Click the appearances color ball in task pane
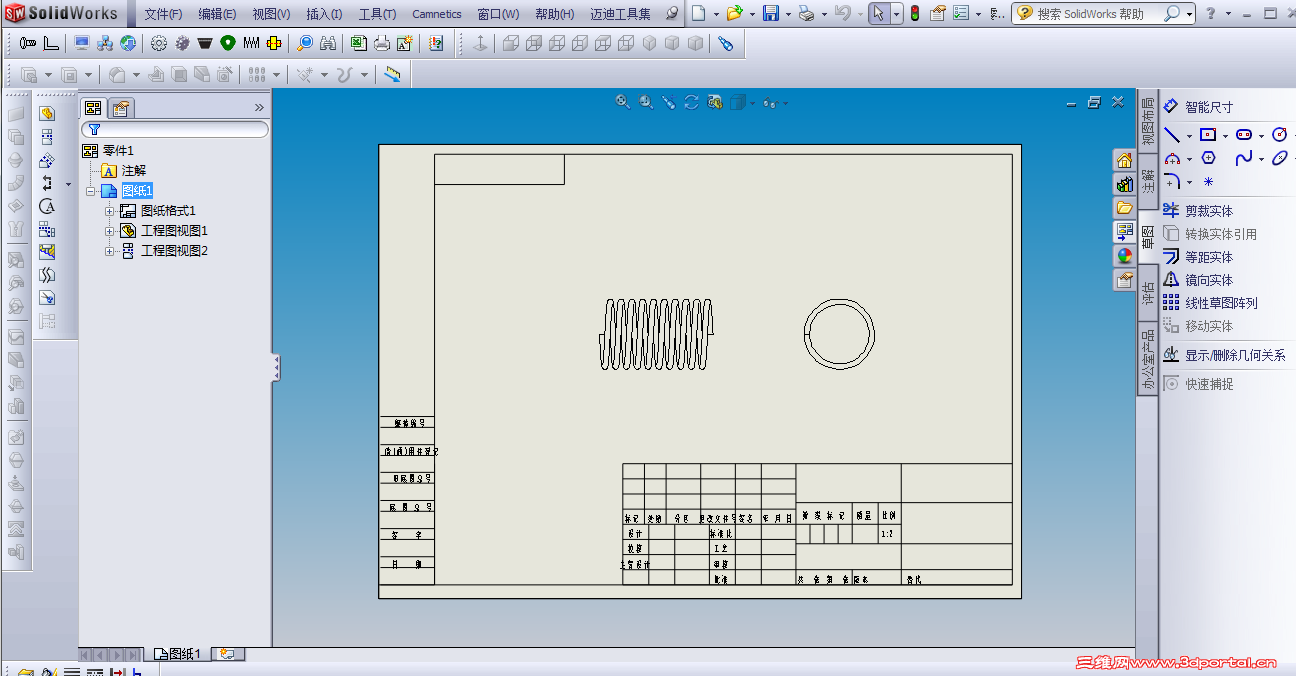The image size is (1296, 676). pos(1124,256)
